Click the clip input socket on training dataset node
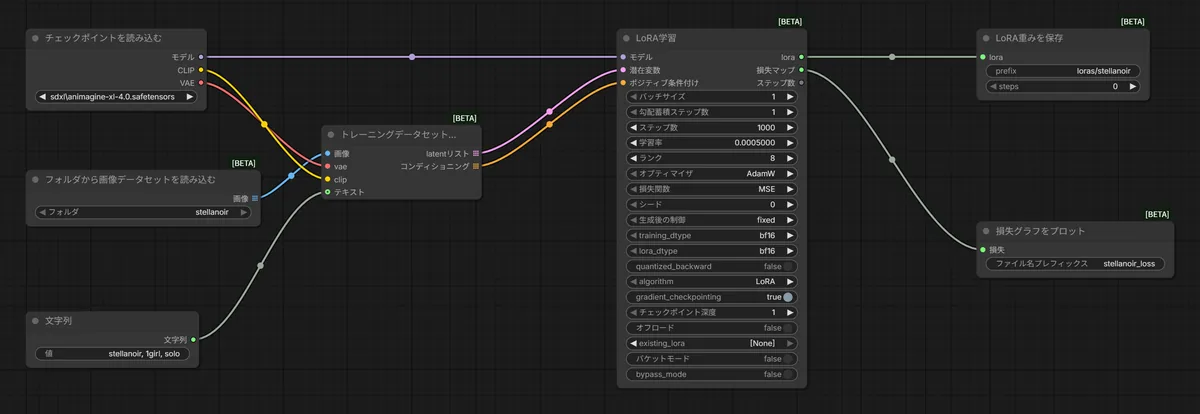Image resolution: width=1200 pixels, height=414 pixels. pos(327,179)
